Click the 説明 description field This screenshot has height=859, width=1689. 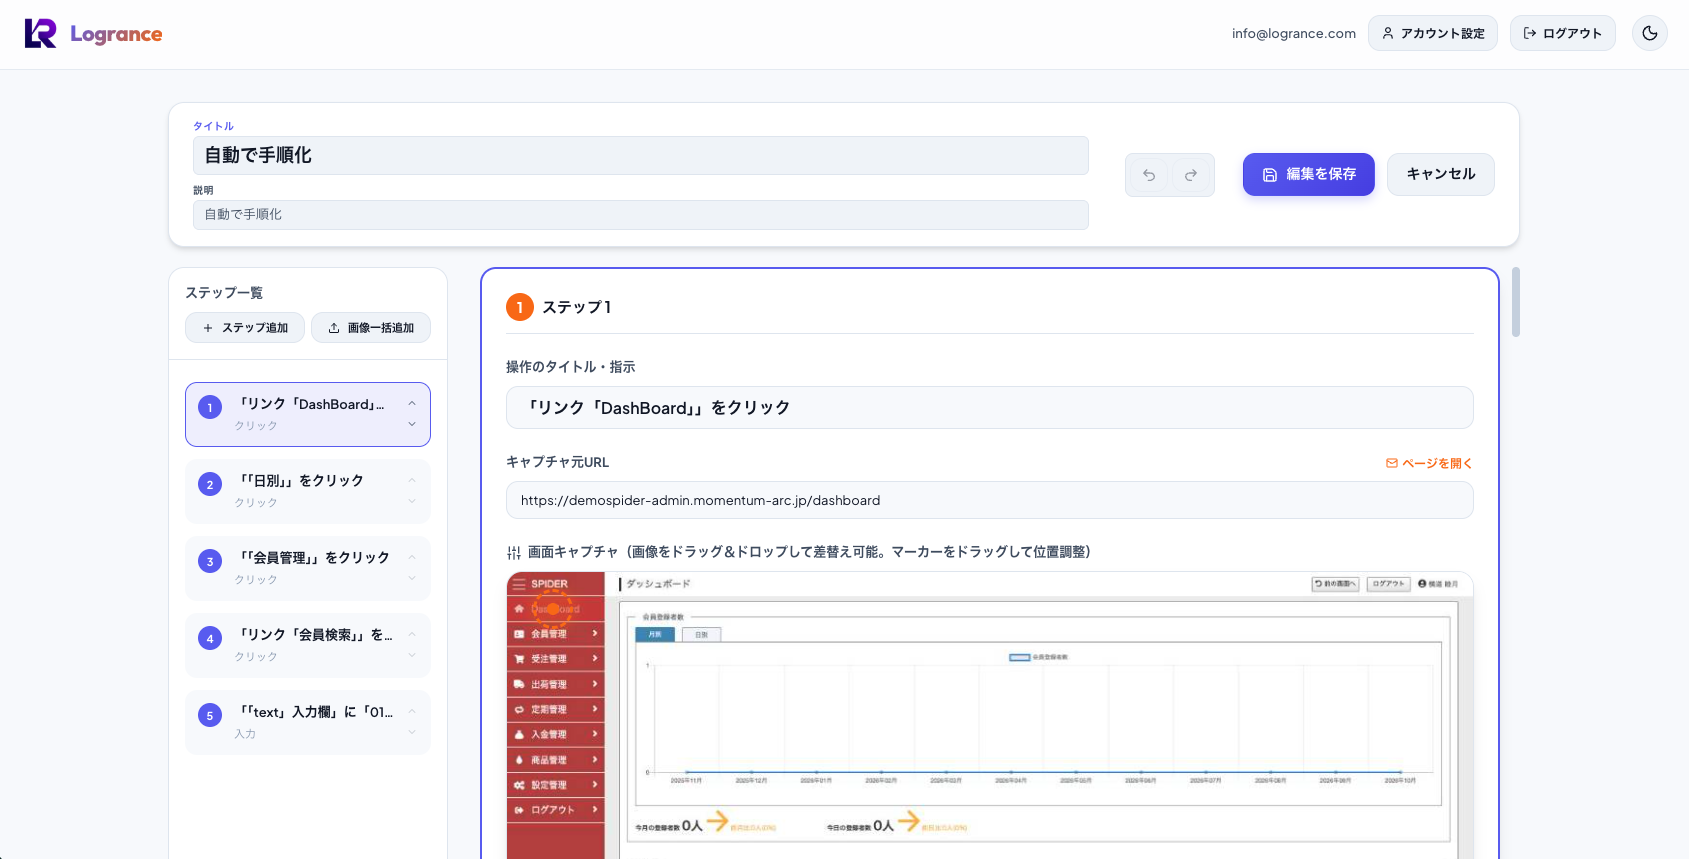tap(641, 215)
